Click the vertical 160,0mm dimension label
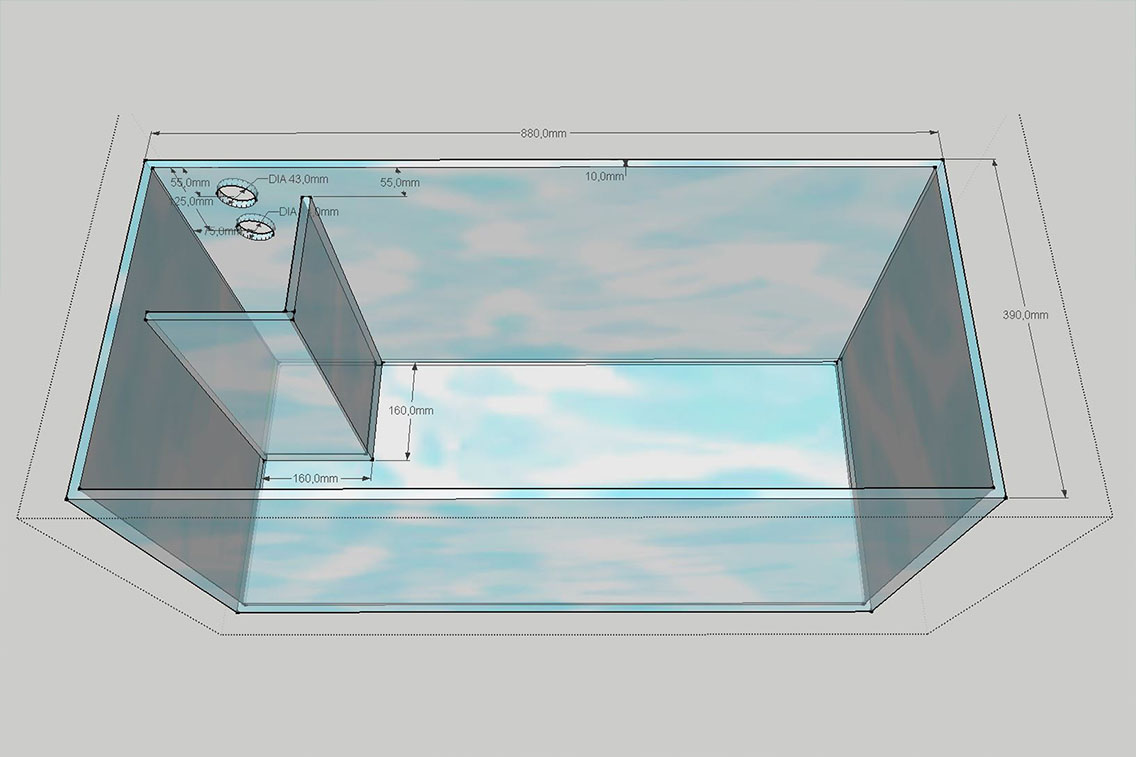The width and height of the screenshot is (1136, 757). pyautogui.click(x=410, y=410)
